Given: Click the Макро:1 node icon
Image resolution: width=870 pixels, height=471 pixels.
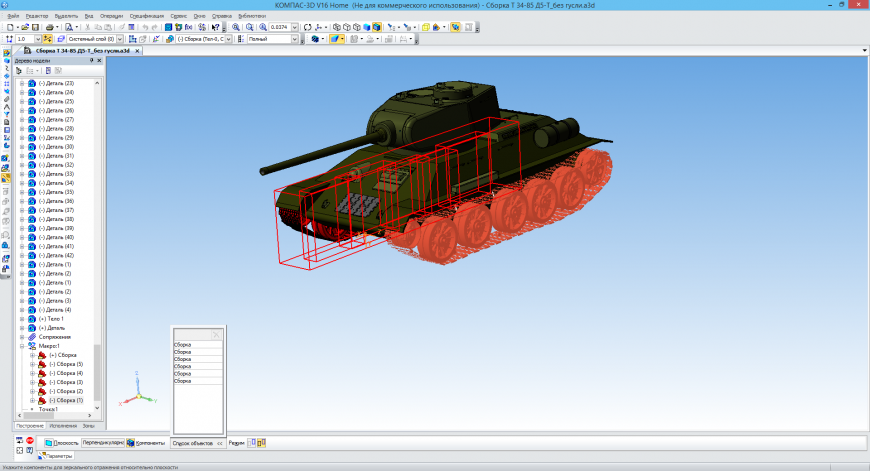Looking at the screenshot, I should tap(32, 346).
